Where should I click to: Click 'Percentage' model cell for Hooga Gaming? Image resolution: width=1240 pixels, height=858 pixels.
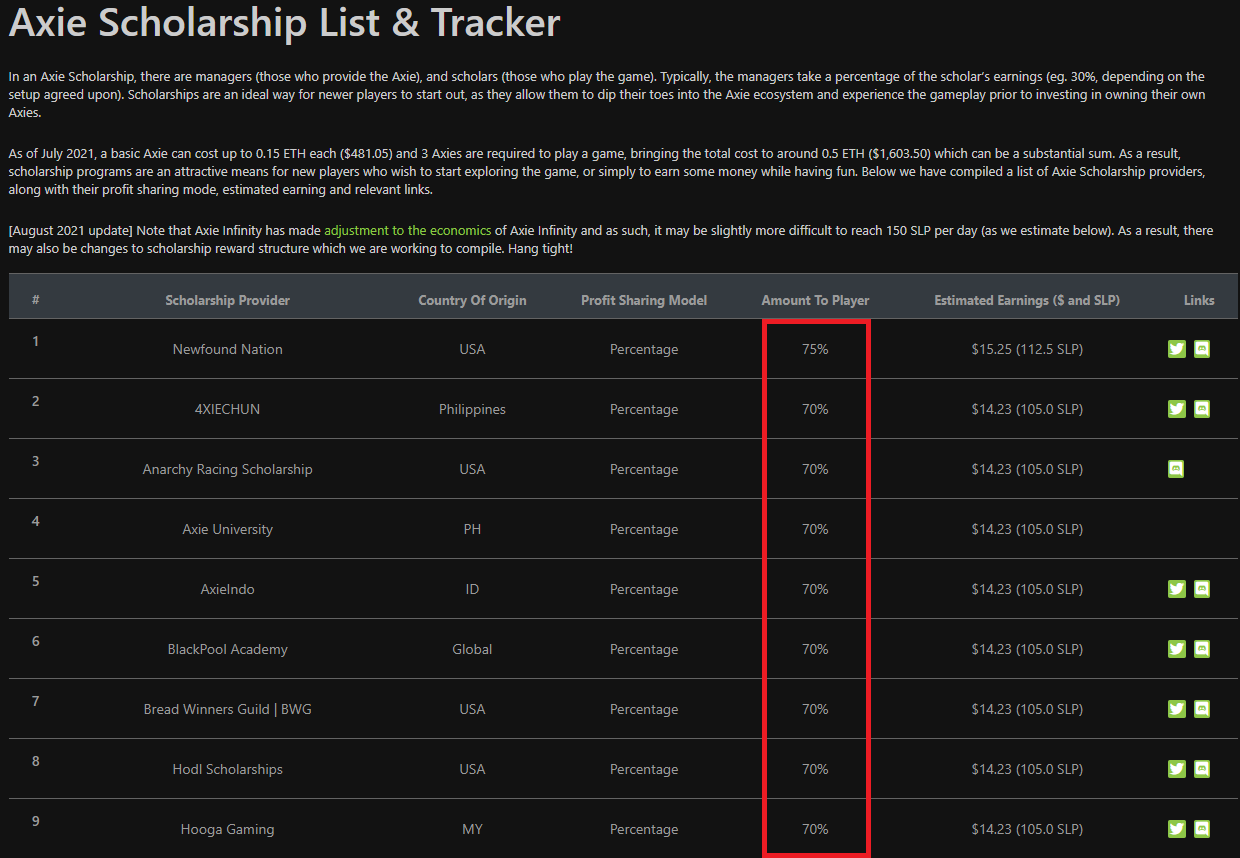(x=644, y=829)
